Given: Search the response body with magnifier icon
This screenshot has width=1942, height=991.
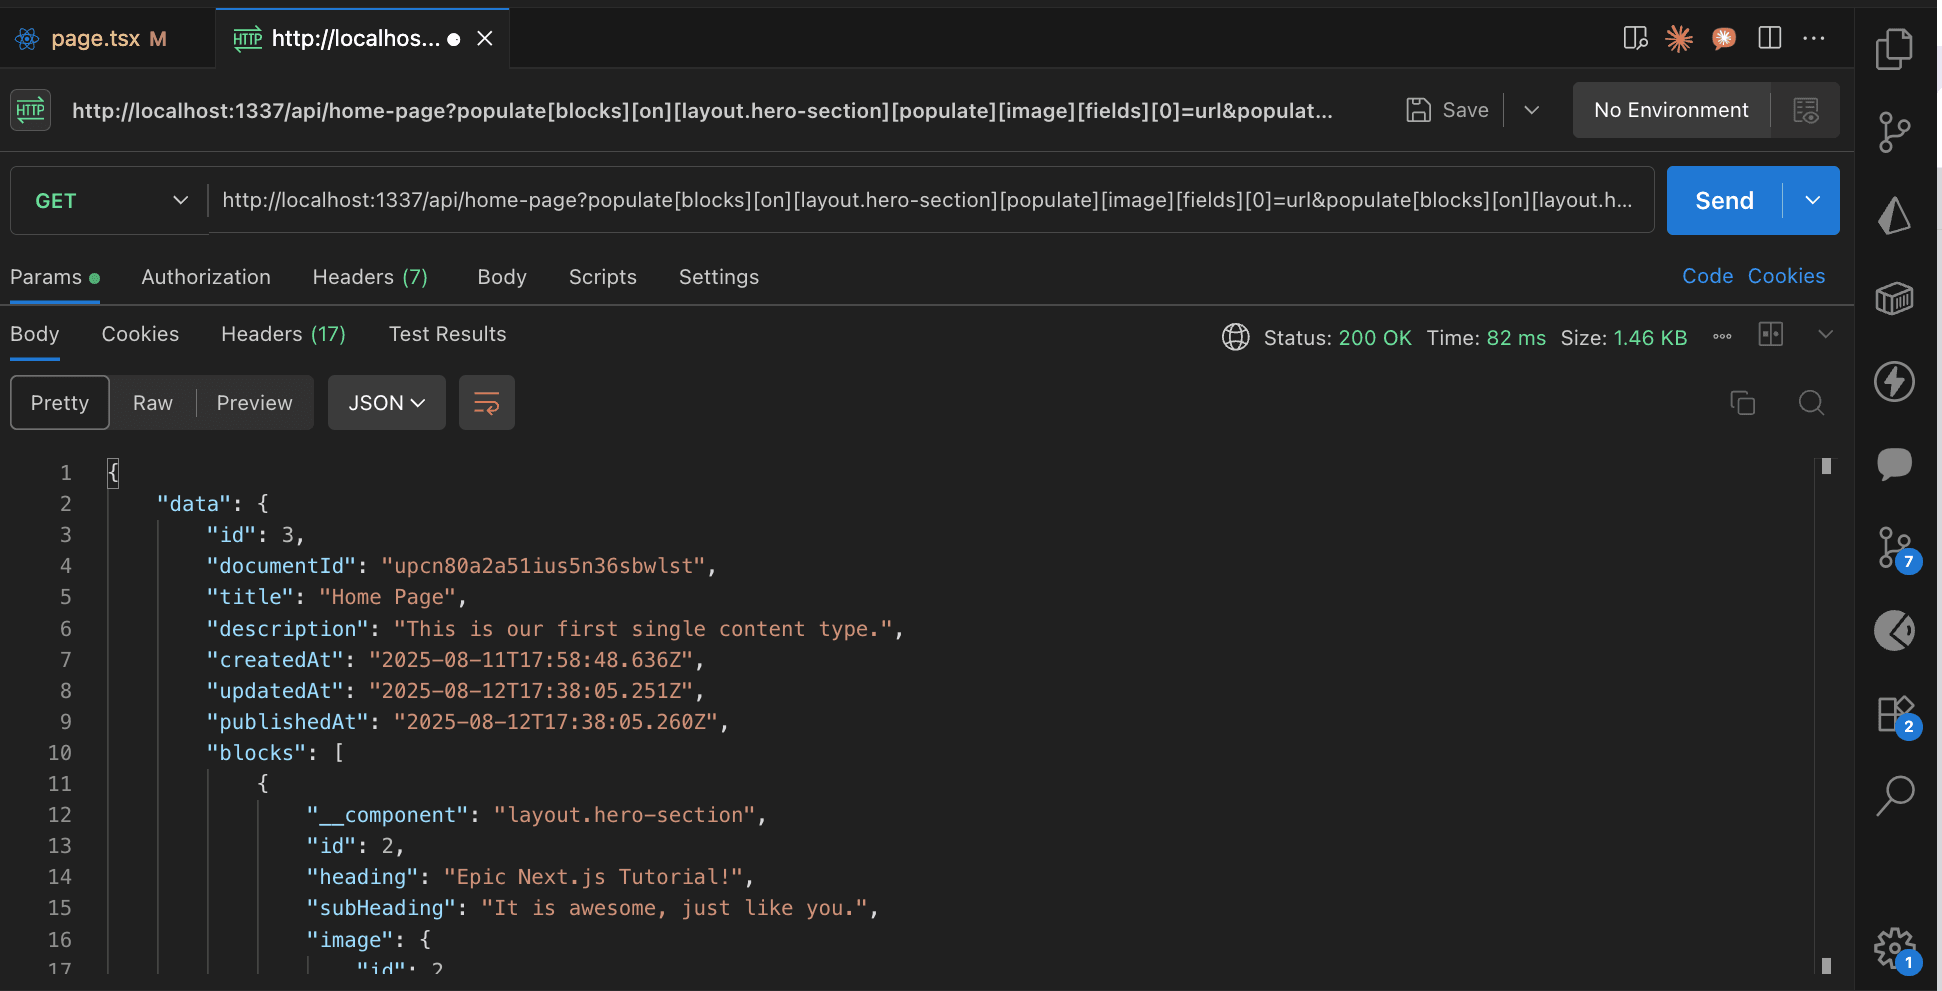Looking at the screenshot, I should (1811, 403).
